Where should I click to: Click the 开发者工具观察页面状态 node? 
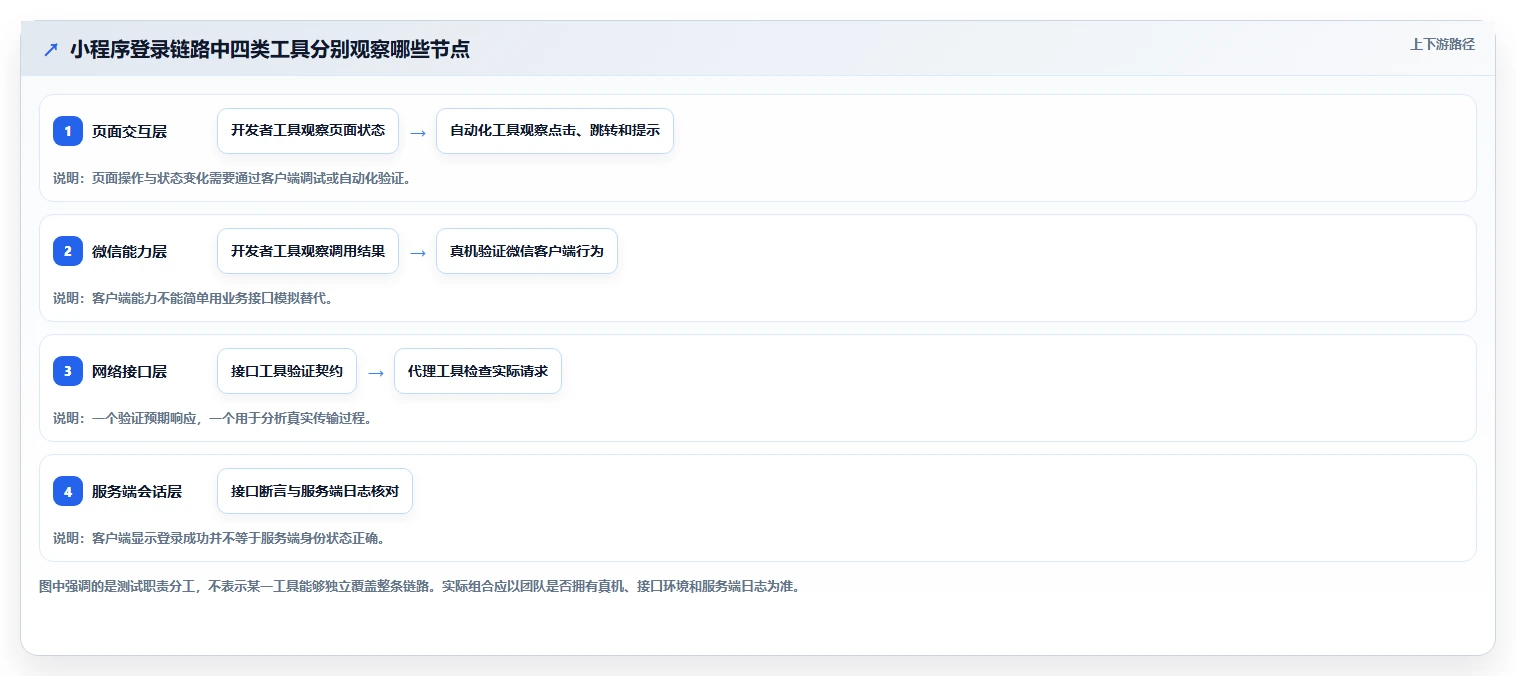308,131
